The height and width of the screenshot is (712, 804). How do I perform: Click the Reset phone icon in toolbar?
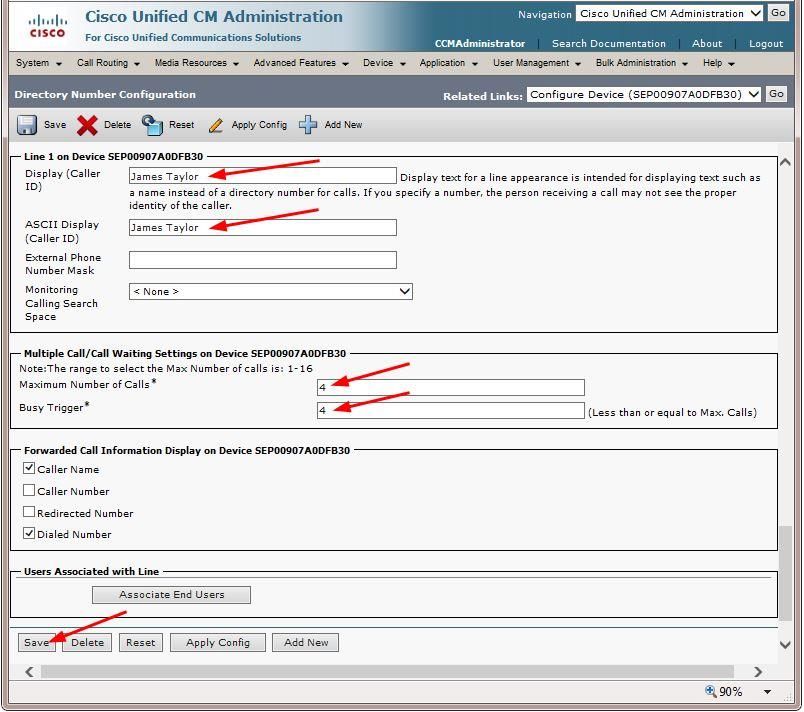pos(152,125)
